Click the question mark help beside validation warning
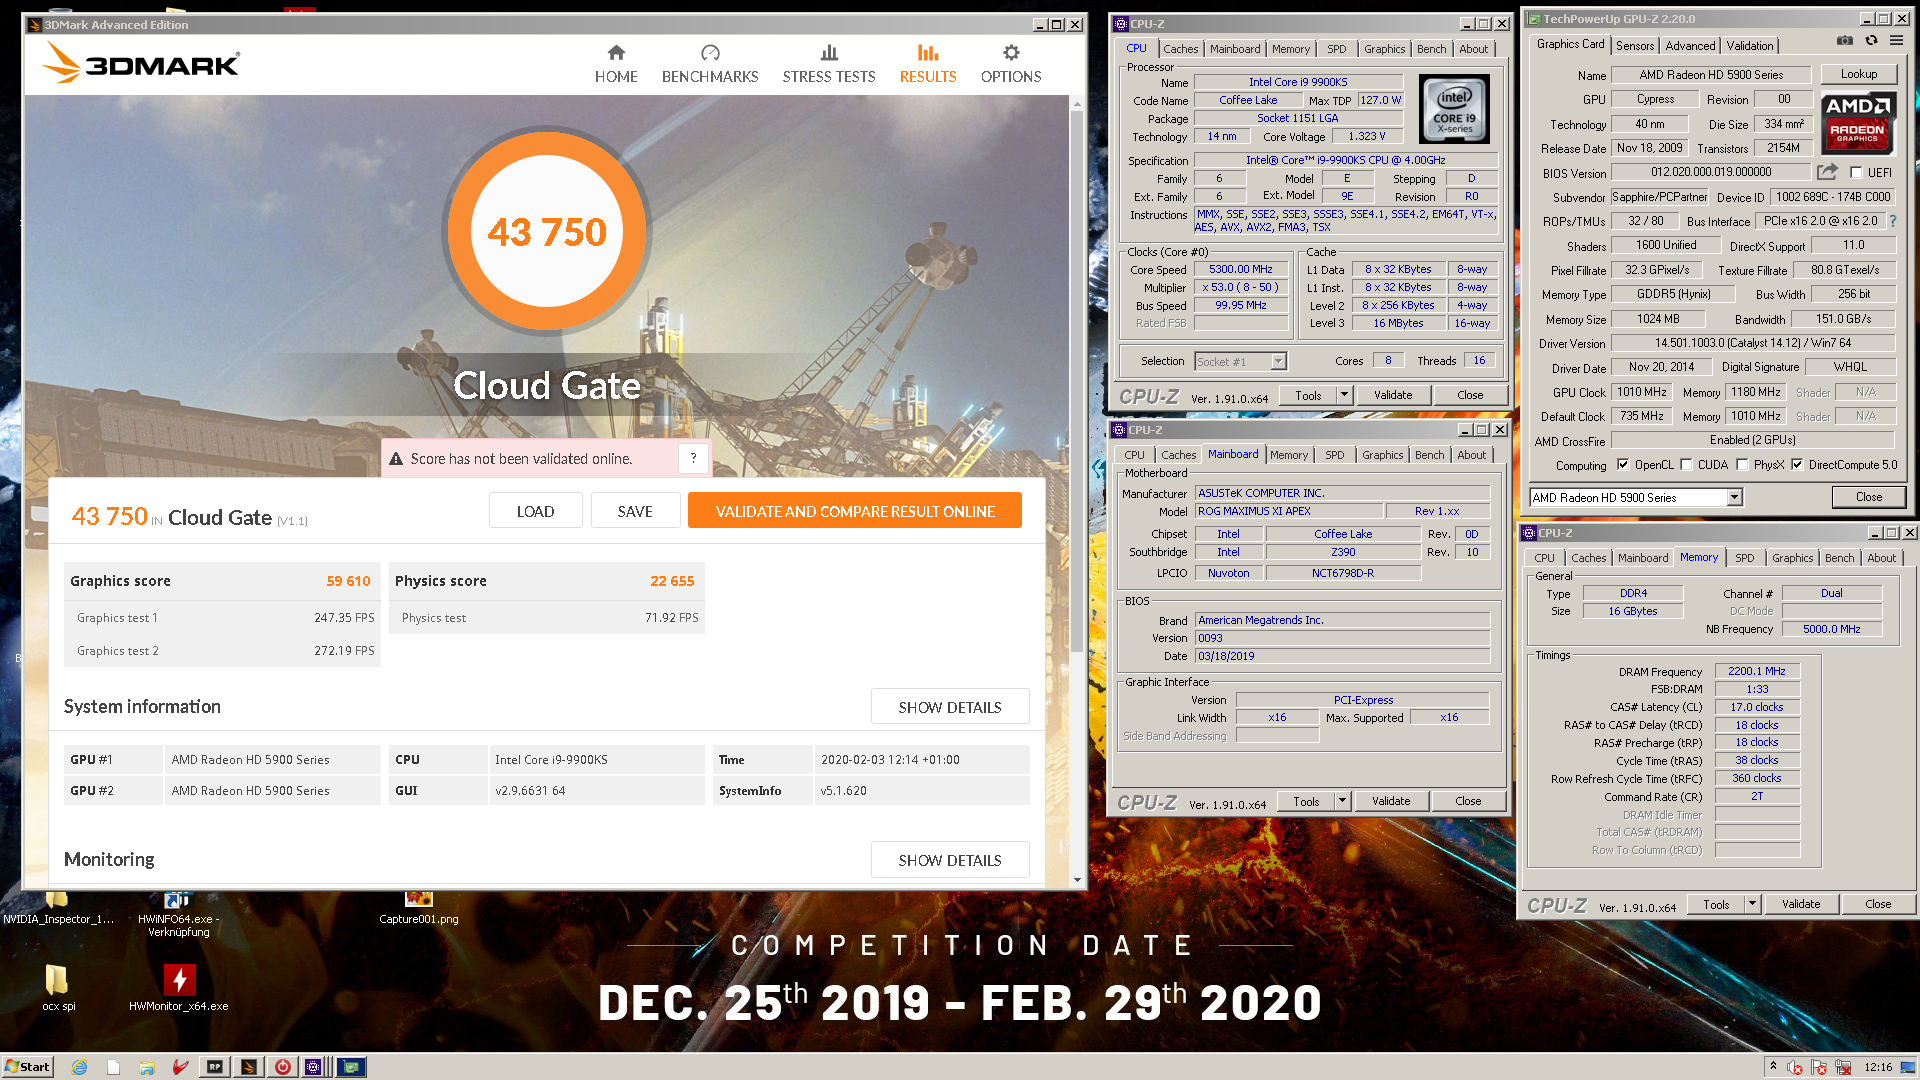Image resolution: width=1920 pixels, height=1080 pixels. [693, 458]
